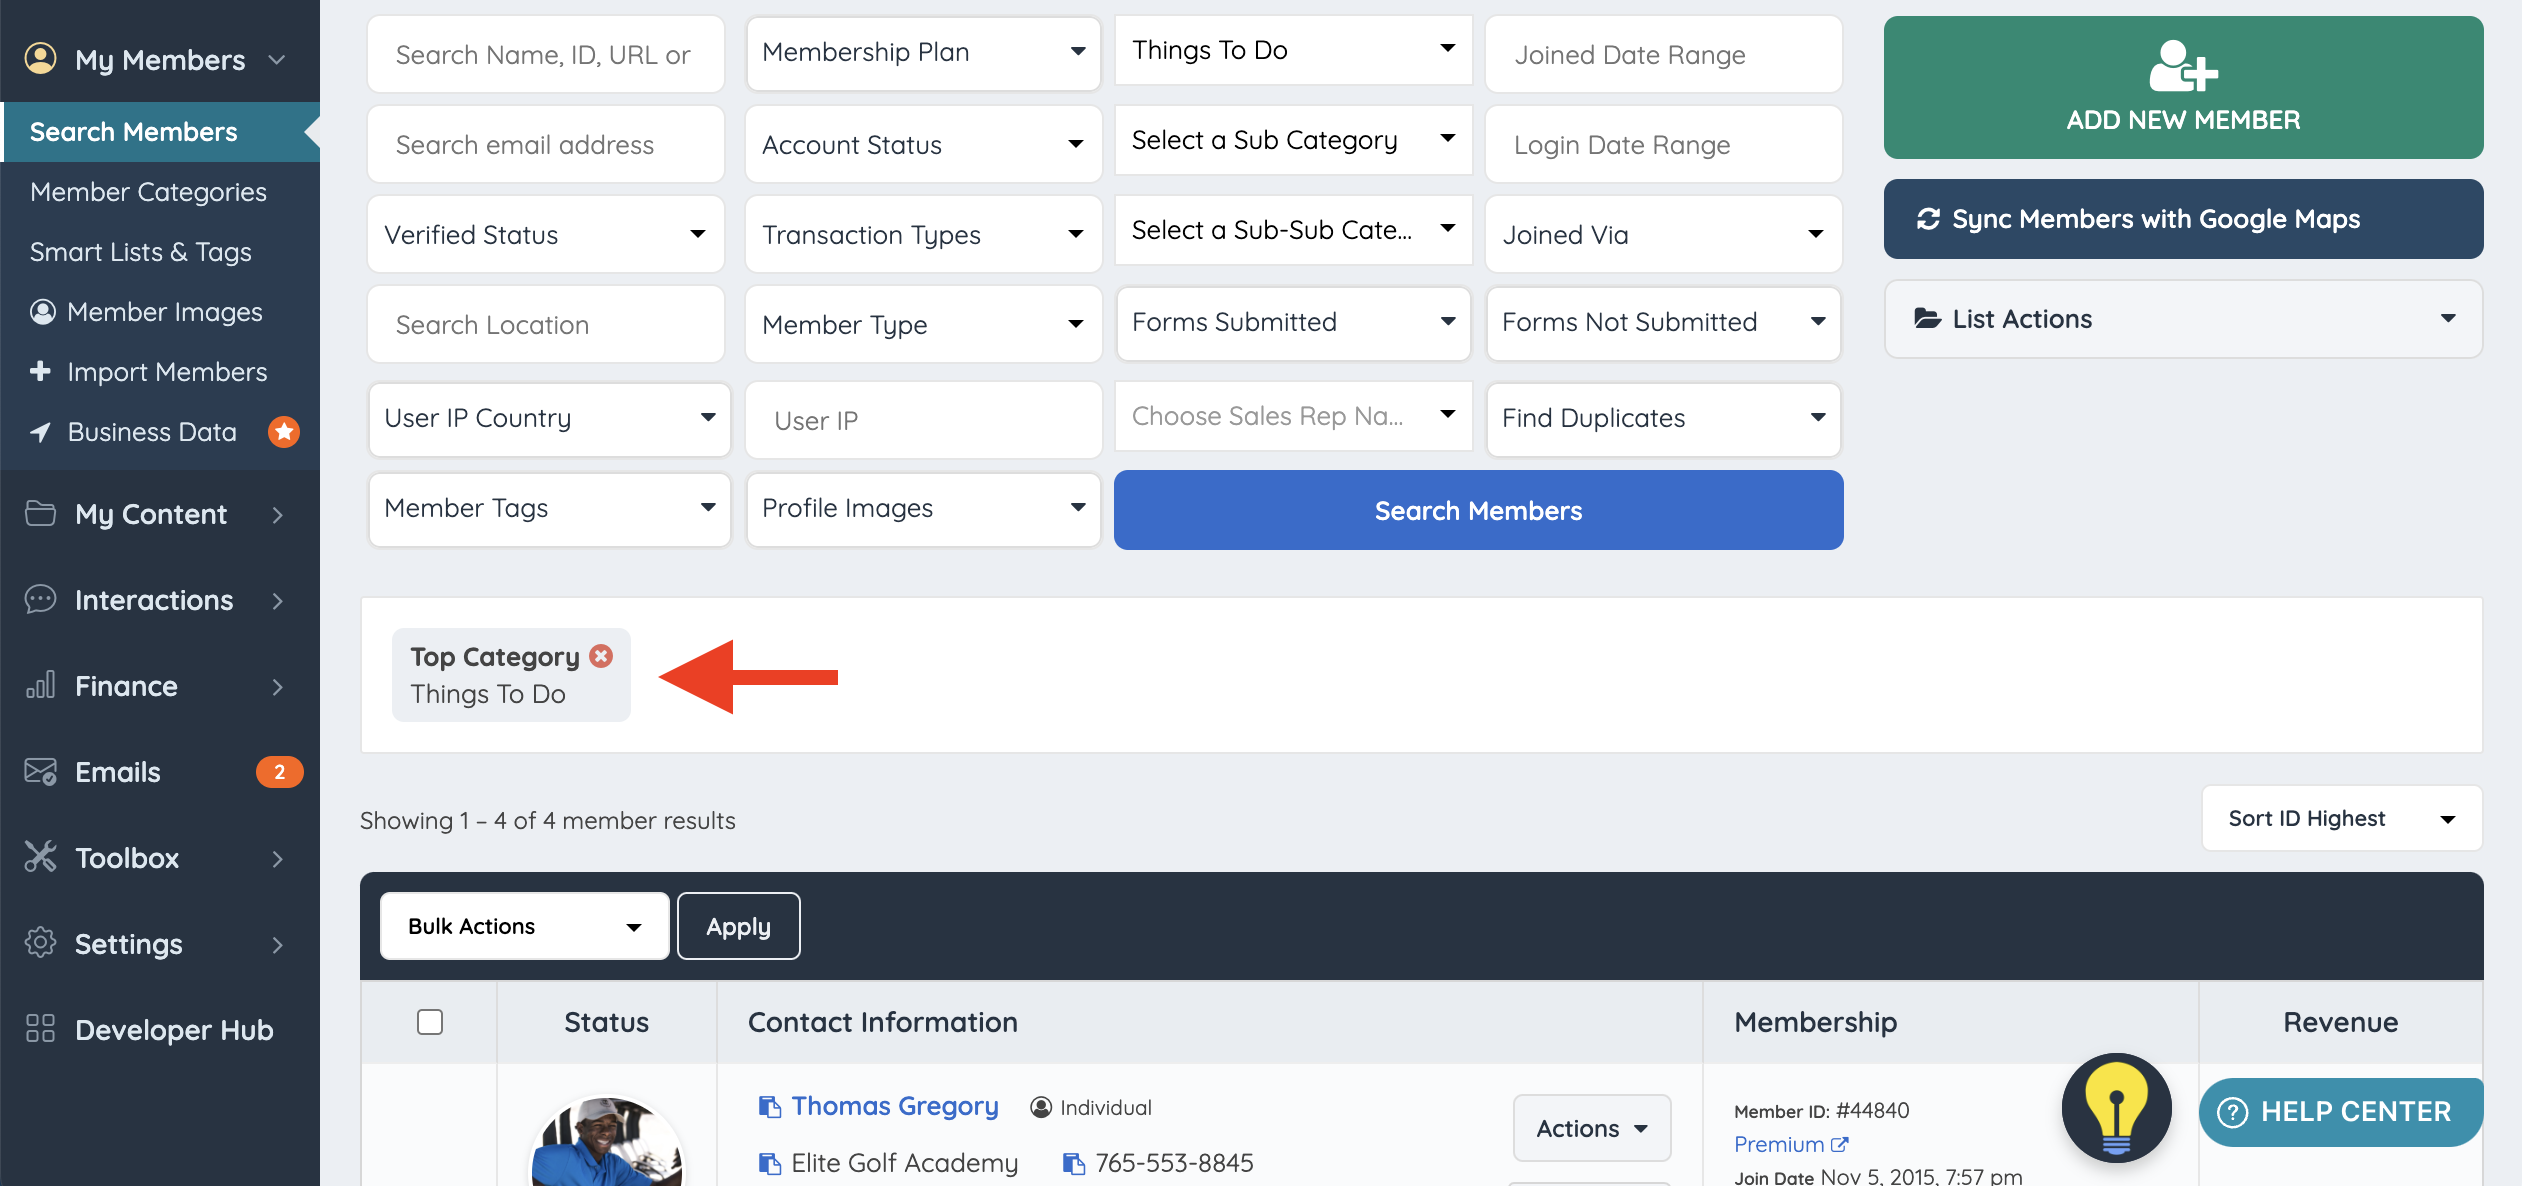Screen dimensions: 2522x1186
Task: Go to Smart Lists & Tags
Action: point(140,252)
